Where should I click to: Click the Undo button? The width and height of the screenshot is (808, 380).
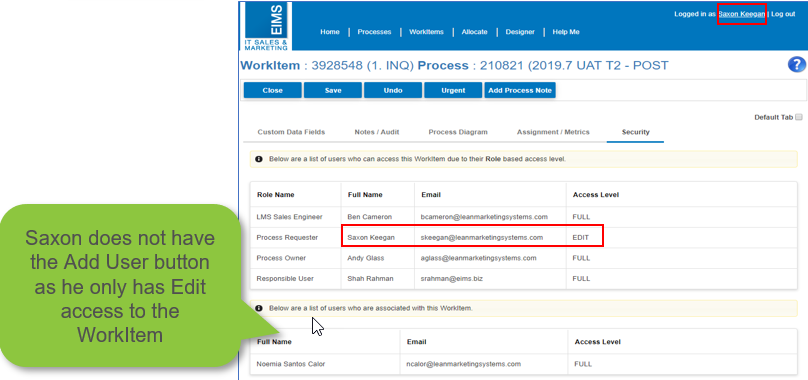(x=393, y=90)
